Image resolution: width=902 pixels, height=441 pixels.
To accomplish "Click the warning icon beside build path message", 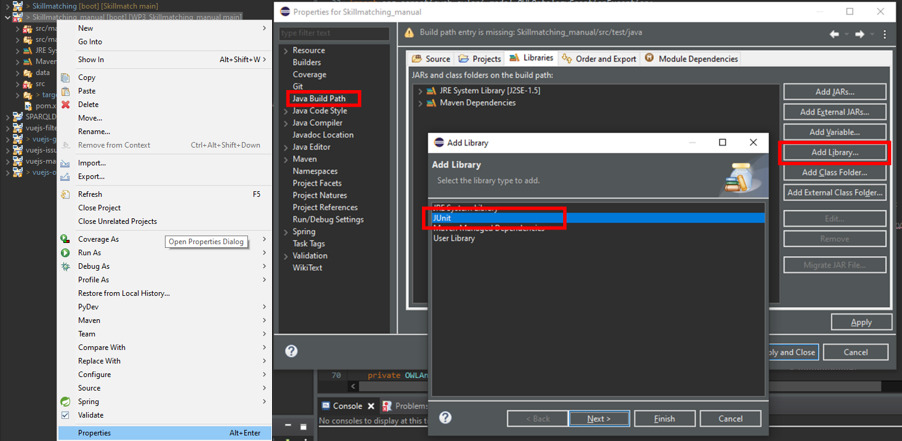I will point(409,33).
